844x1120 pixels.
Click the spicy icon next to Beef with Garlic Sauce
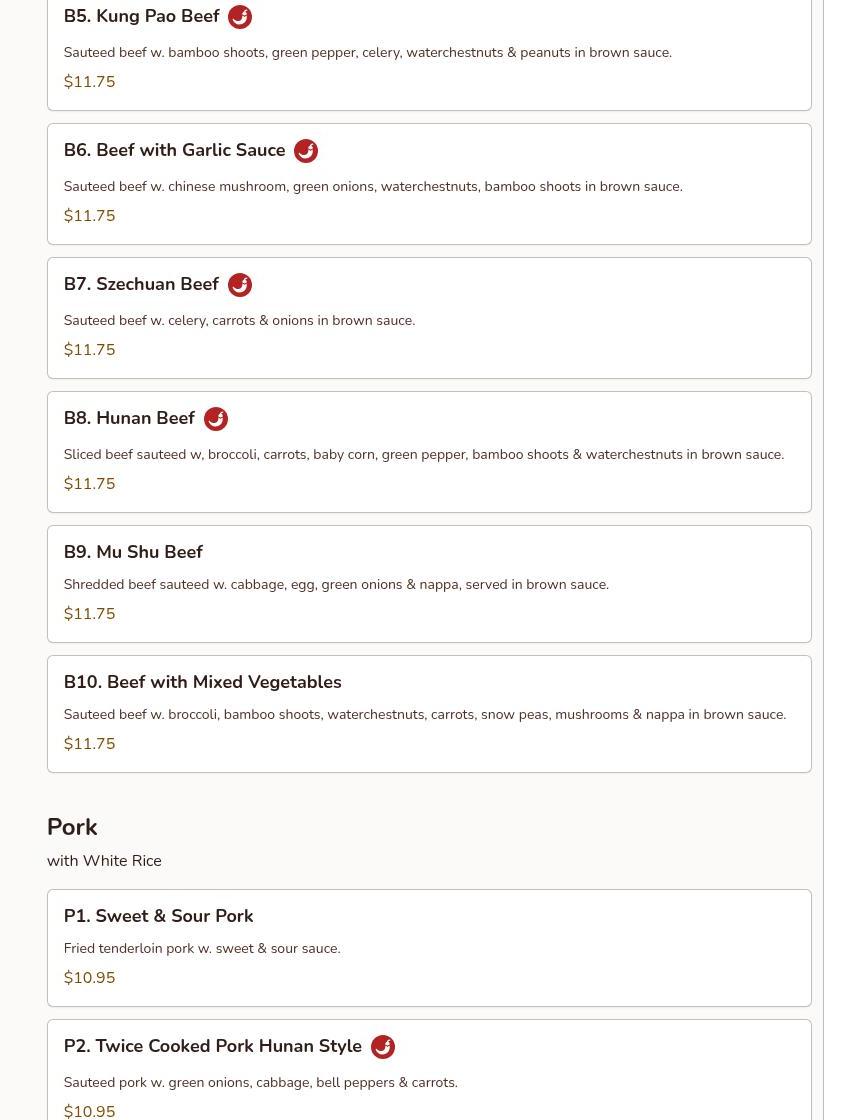tap(306, 151)
